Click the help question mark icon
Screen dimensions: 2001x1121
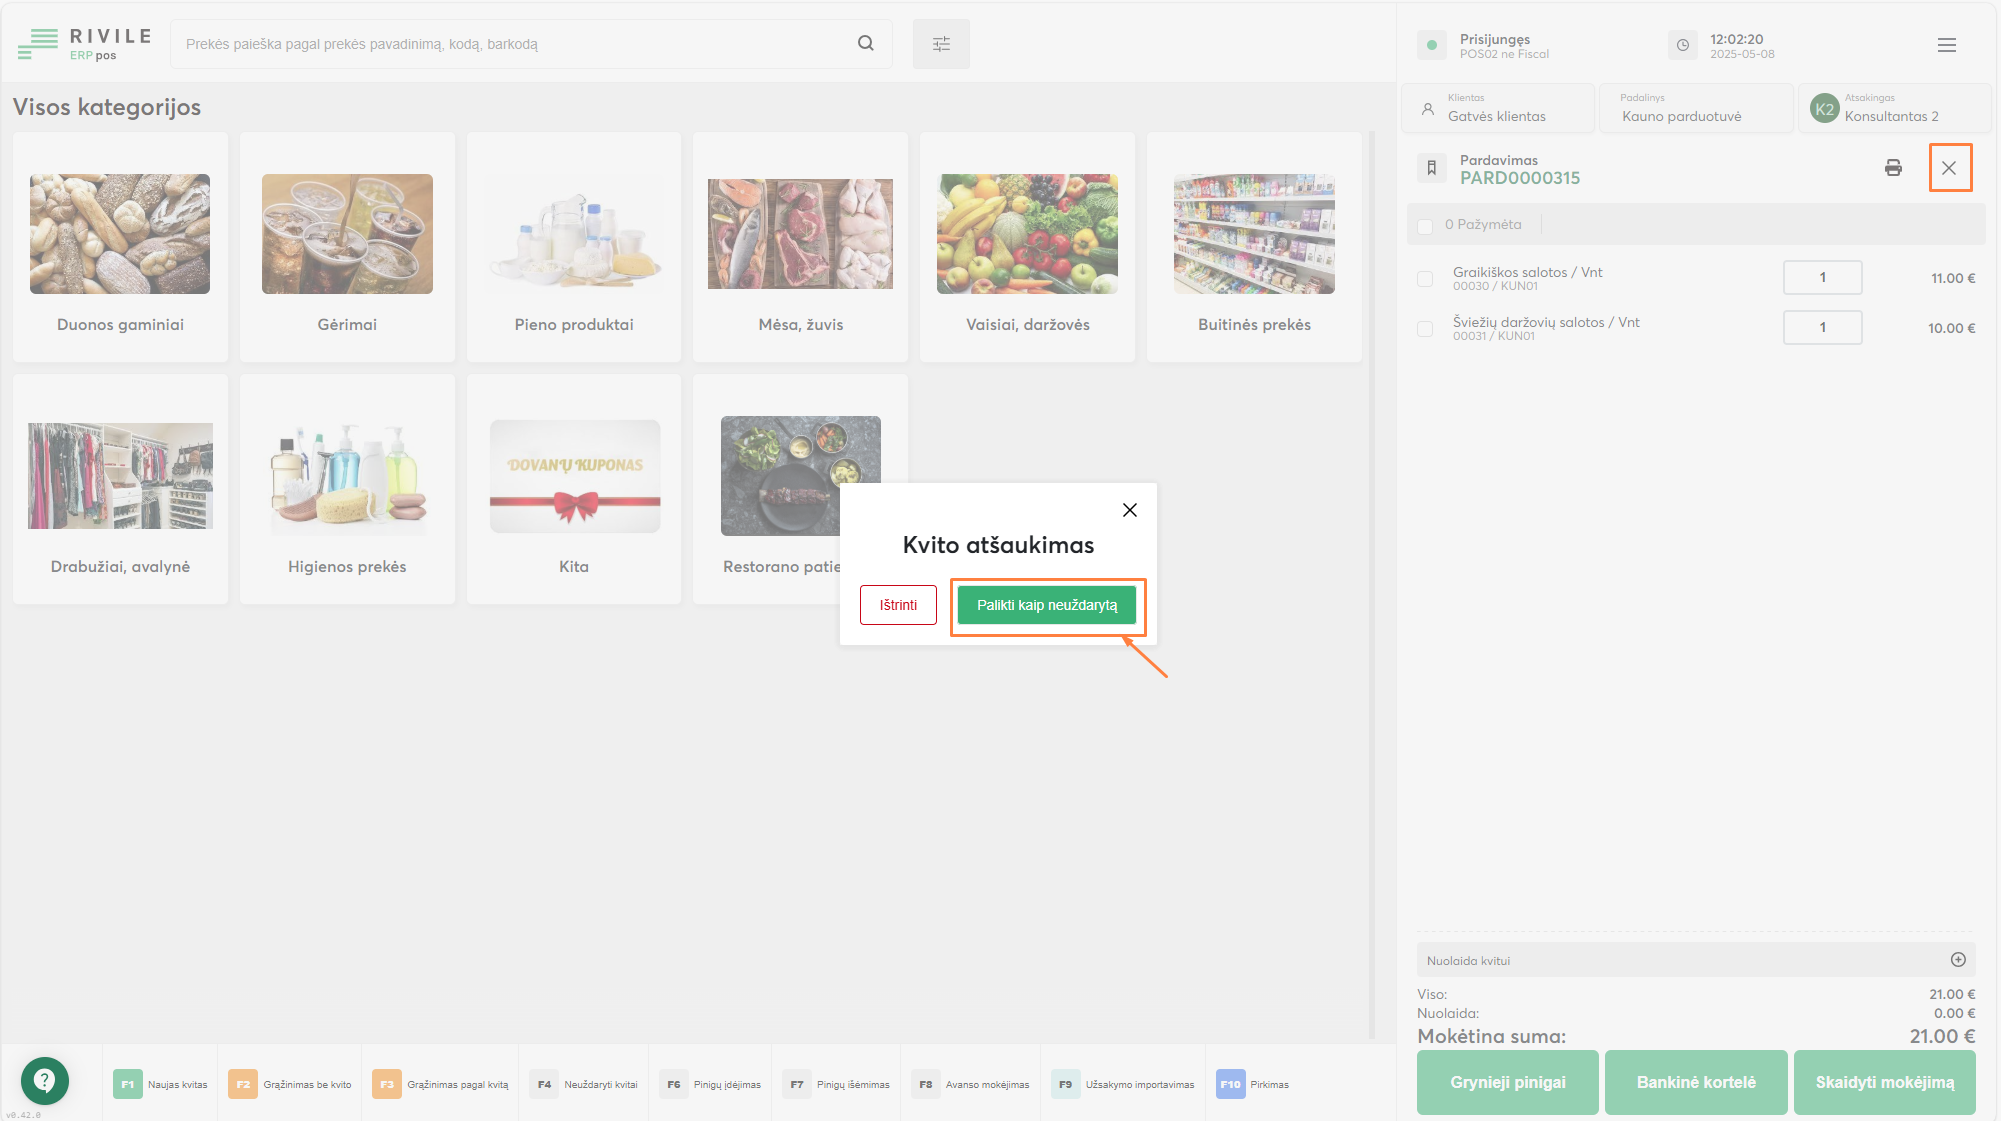pyautogui.click(x=44, y=1080)
